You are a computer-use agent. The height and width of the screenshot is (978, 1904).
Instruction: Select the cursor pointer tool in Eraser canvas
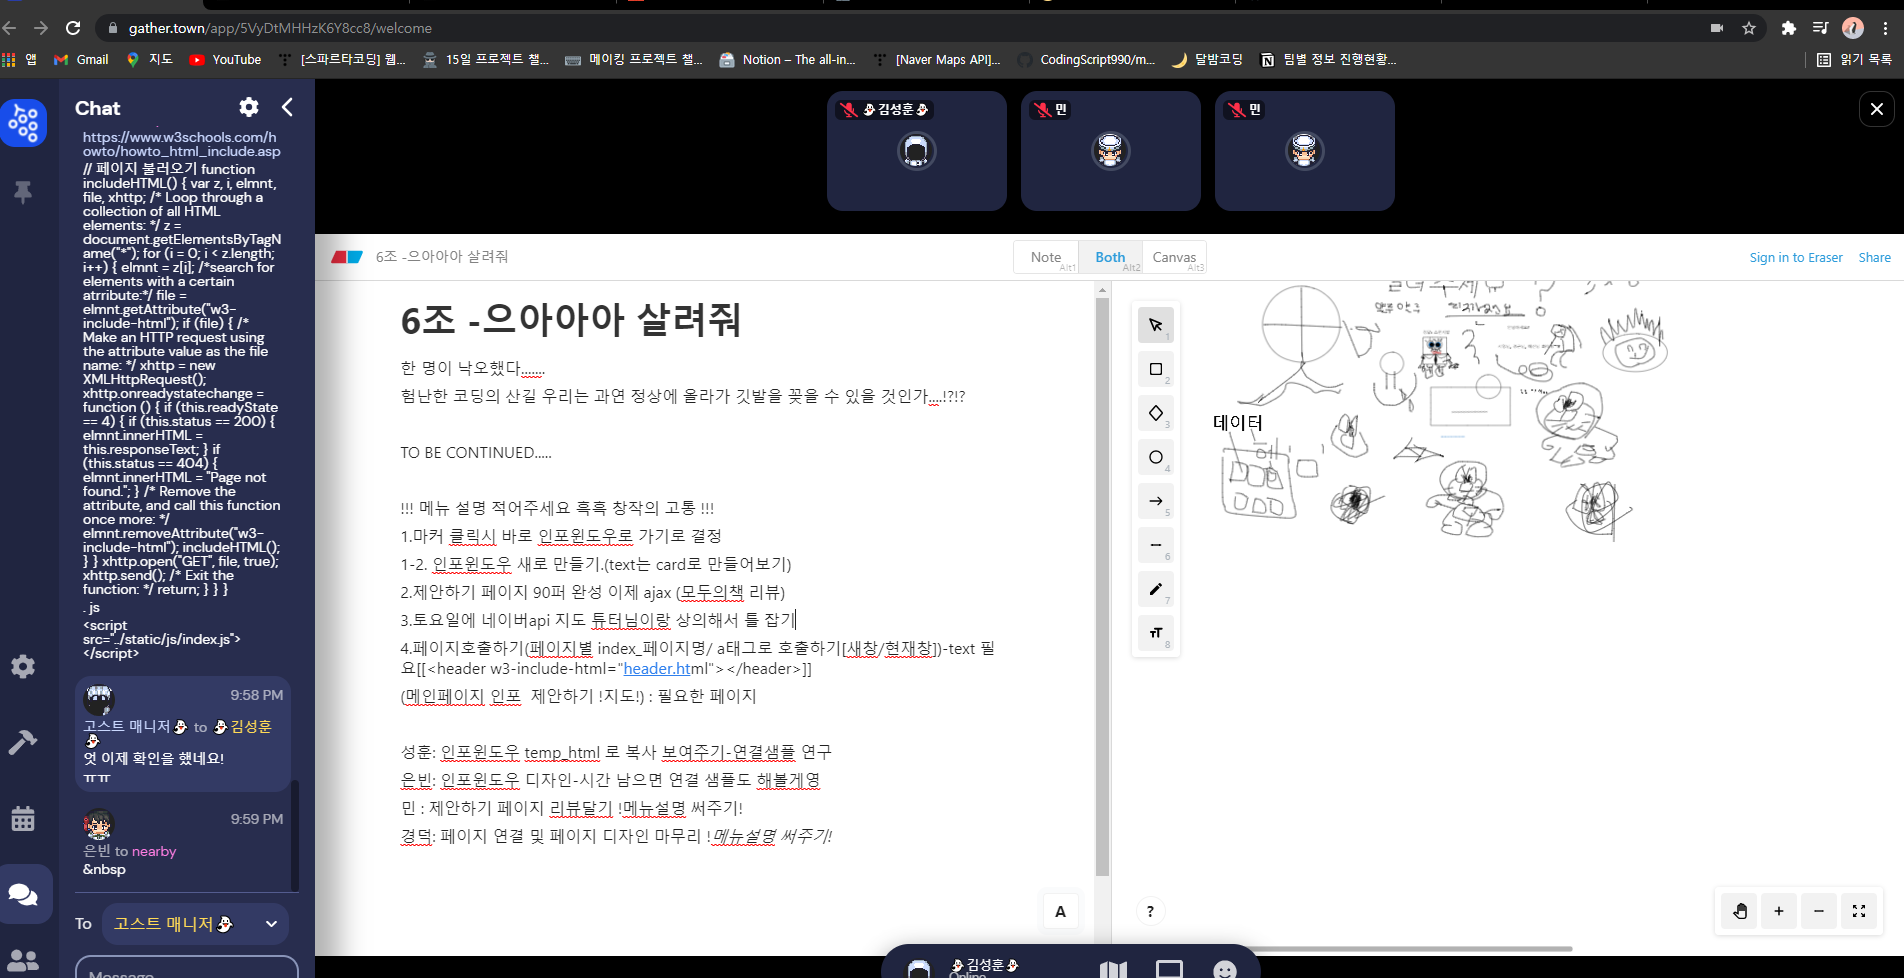point(1155,325)
